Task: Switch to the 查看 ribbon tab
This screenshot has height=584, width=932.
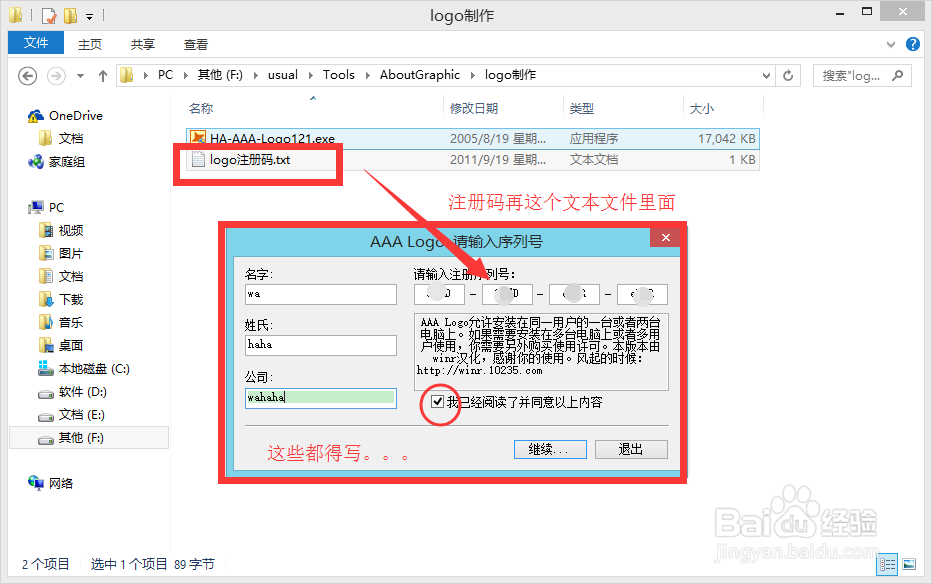Action: tap(196, 45)
